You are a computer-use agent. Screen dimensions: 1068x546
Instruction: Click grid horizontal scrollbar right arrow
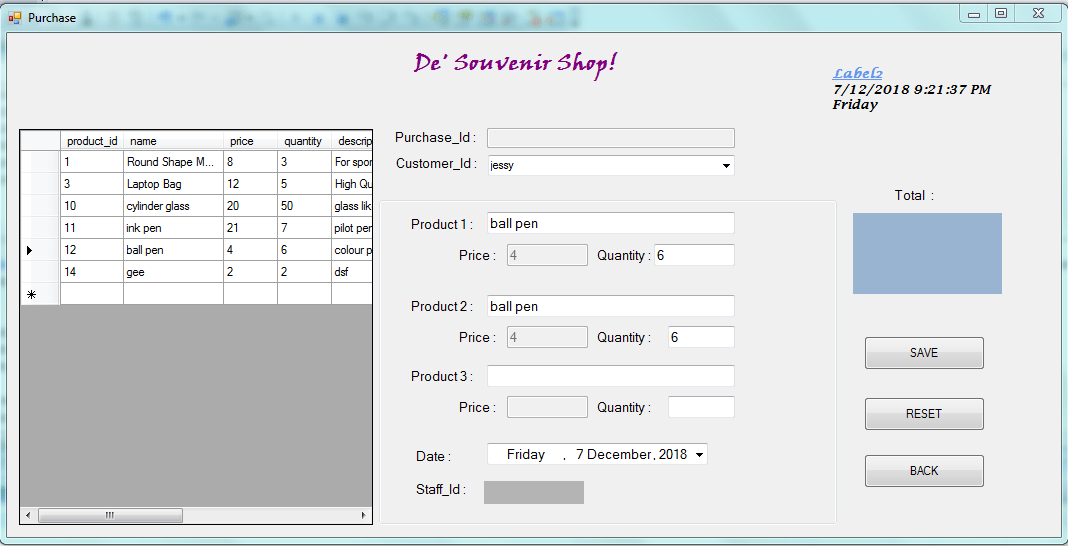(x=364, y=515)
